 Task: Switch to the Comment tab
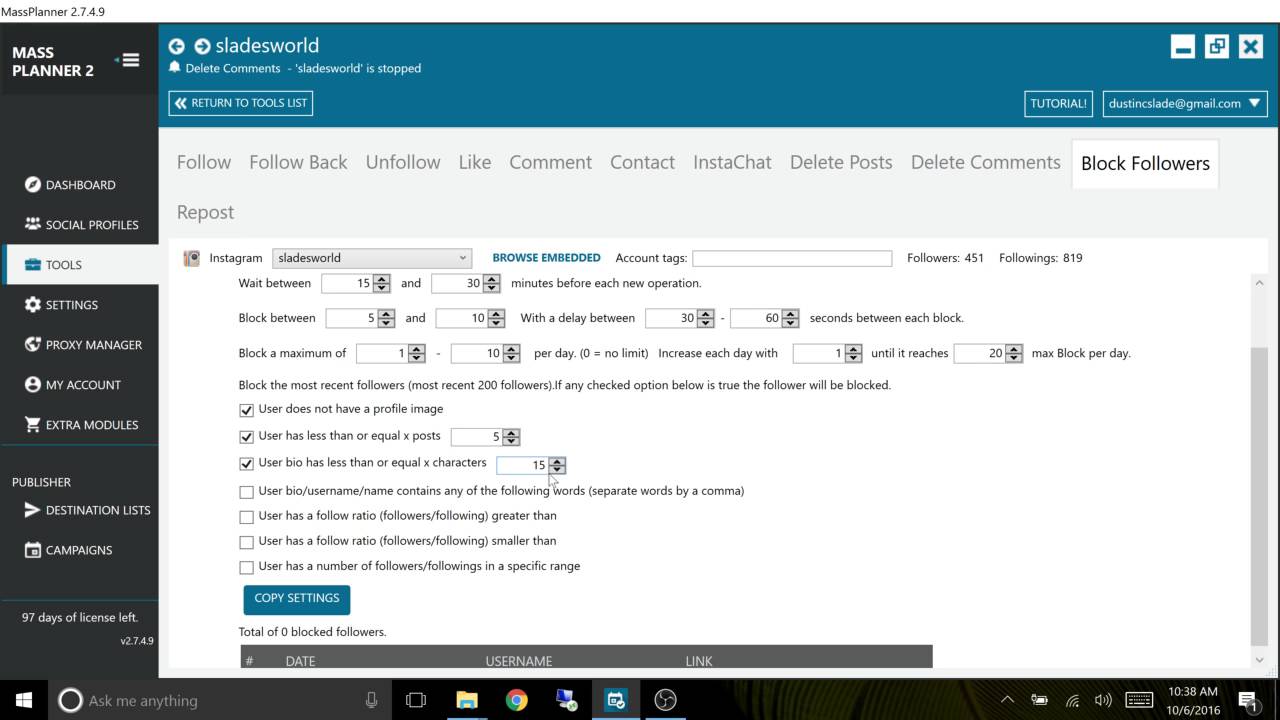point(551,162)
